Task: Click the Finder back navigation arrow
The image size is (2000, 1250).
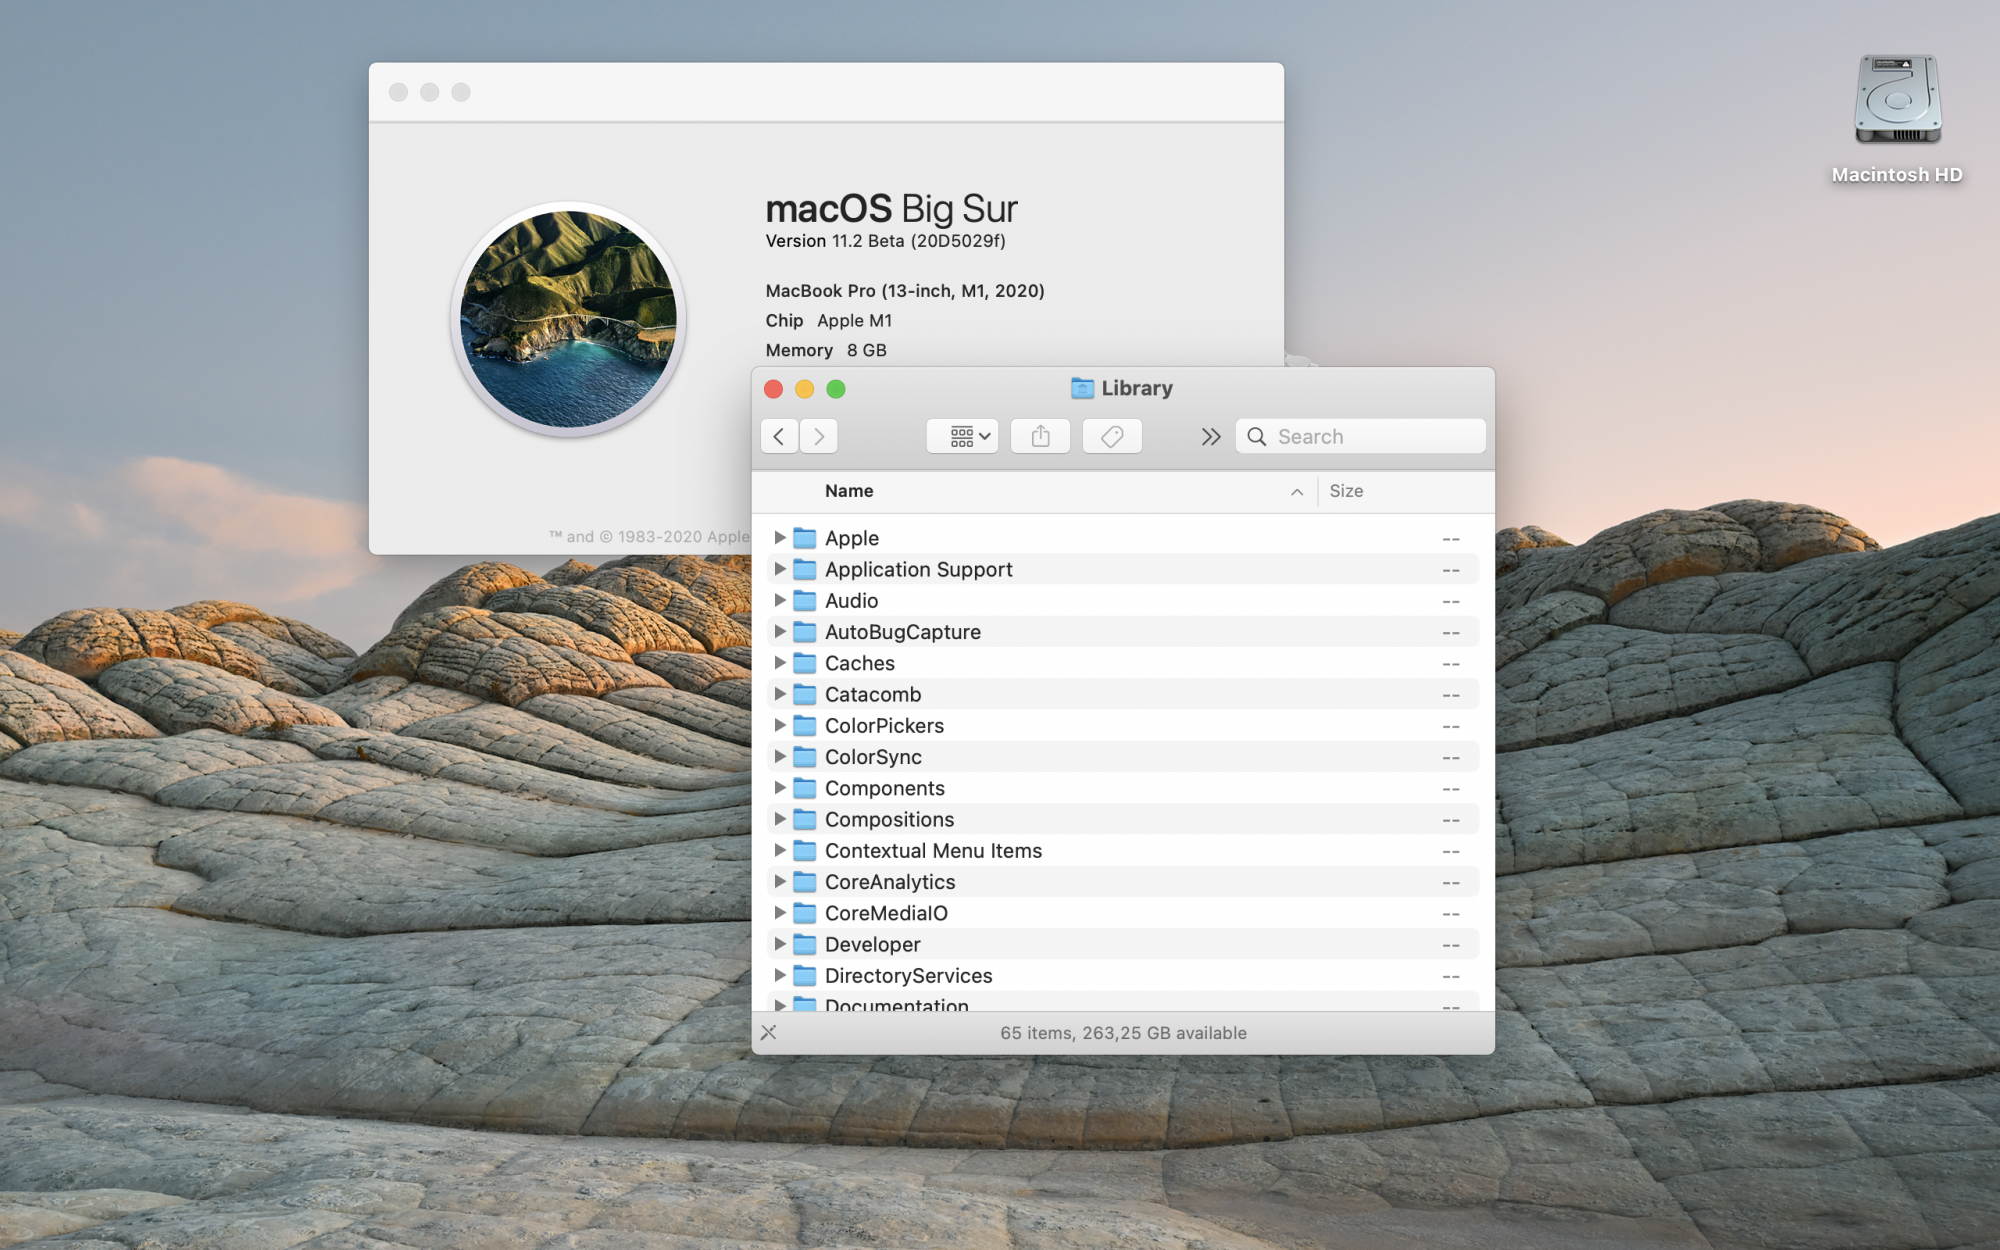Action: coord(779,436)
